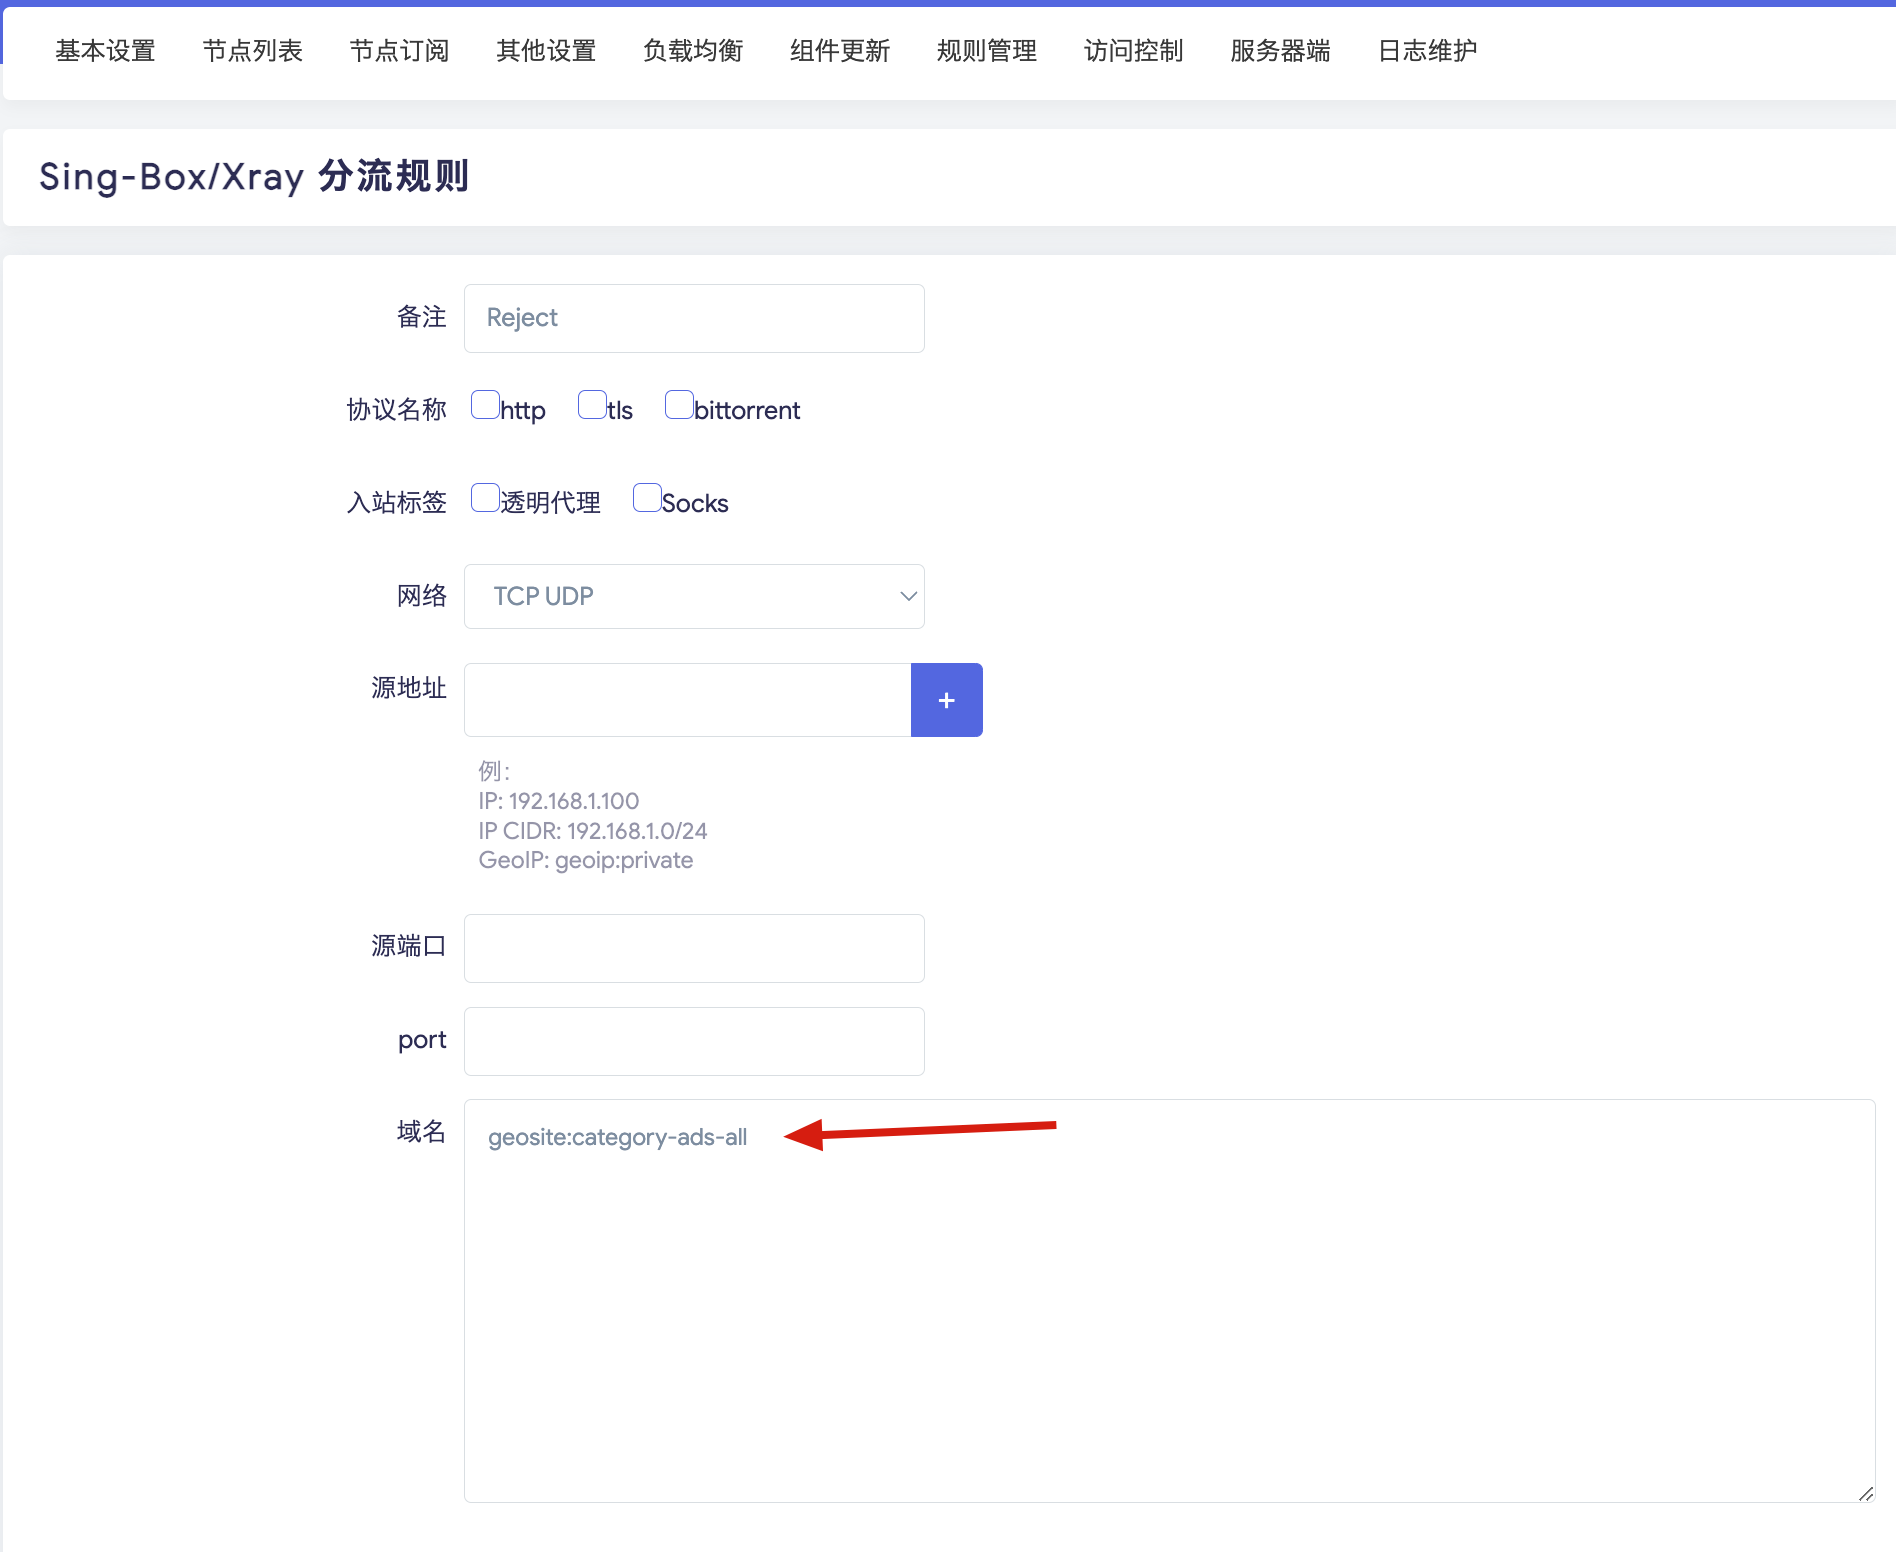
Task: Open the 日志维护 tab
Action: coord(1426,51)
